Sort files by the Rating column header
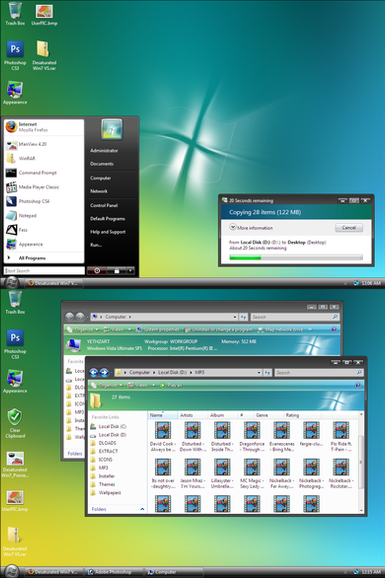Viewport: 385px width, 578px height. [302, 415]
